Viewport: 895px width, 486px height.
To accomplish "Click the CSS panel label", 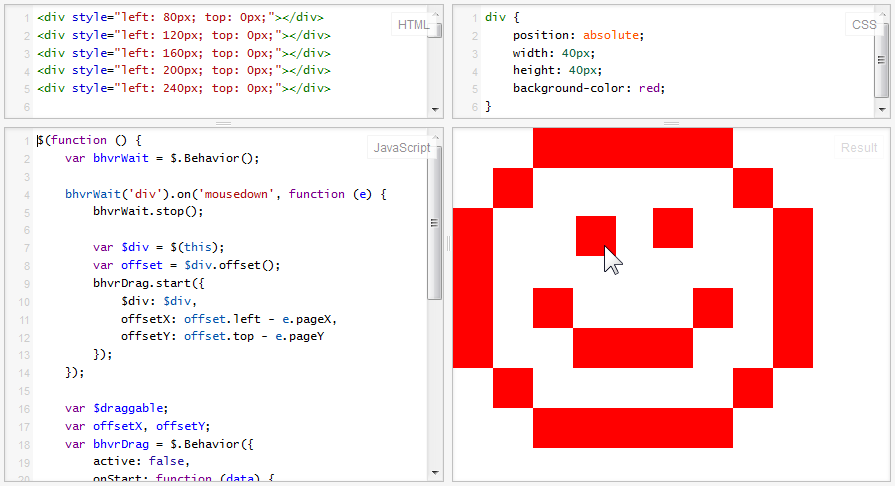I will [x=864, y=25].
